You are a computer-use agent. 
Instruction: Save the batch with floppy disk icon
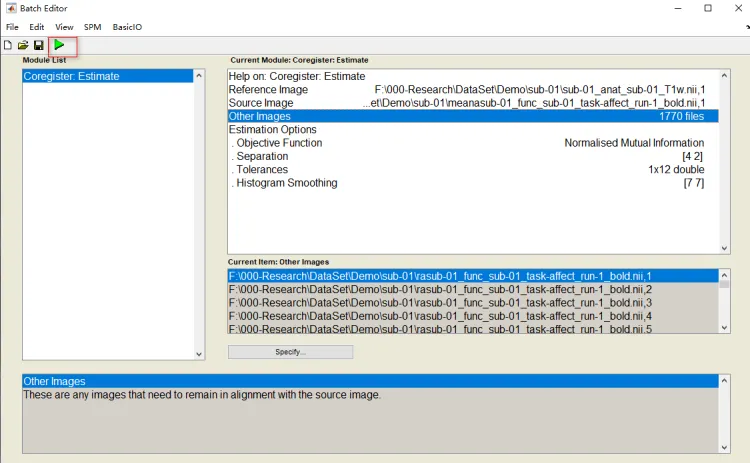38,45
